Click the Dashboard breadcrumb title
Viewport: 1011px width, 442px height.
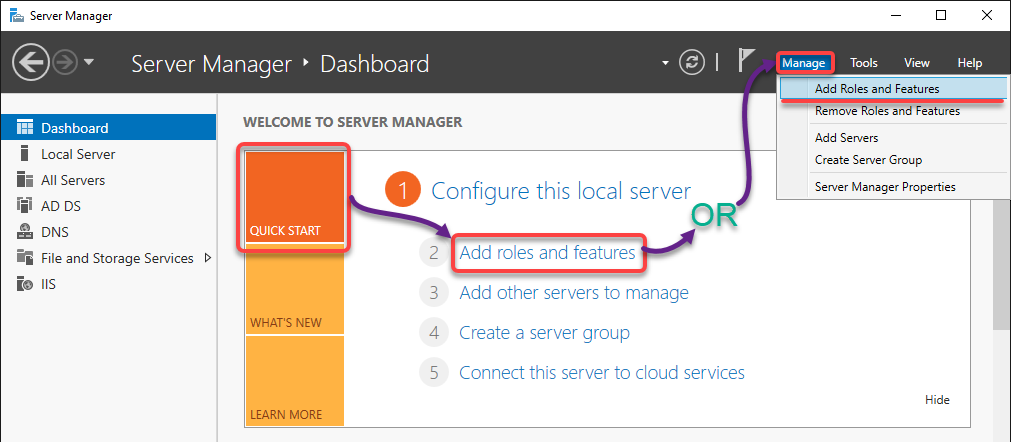(x=375, y=63)
